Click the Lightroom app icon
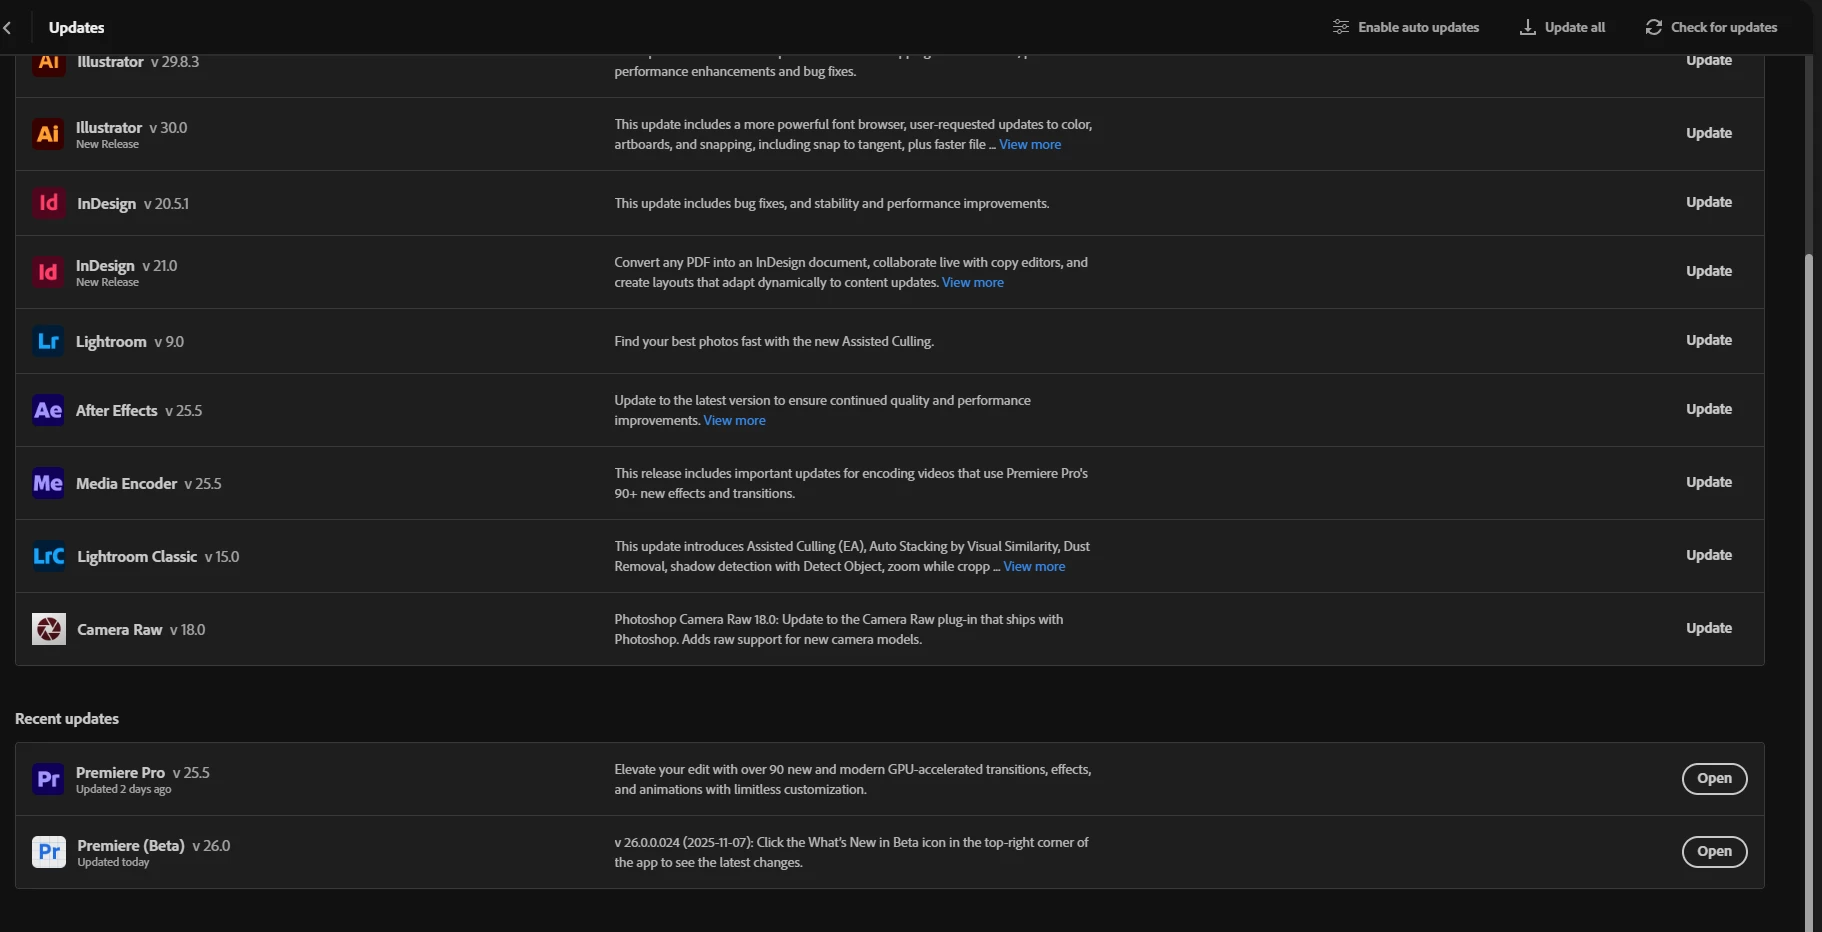 point(48,341)
